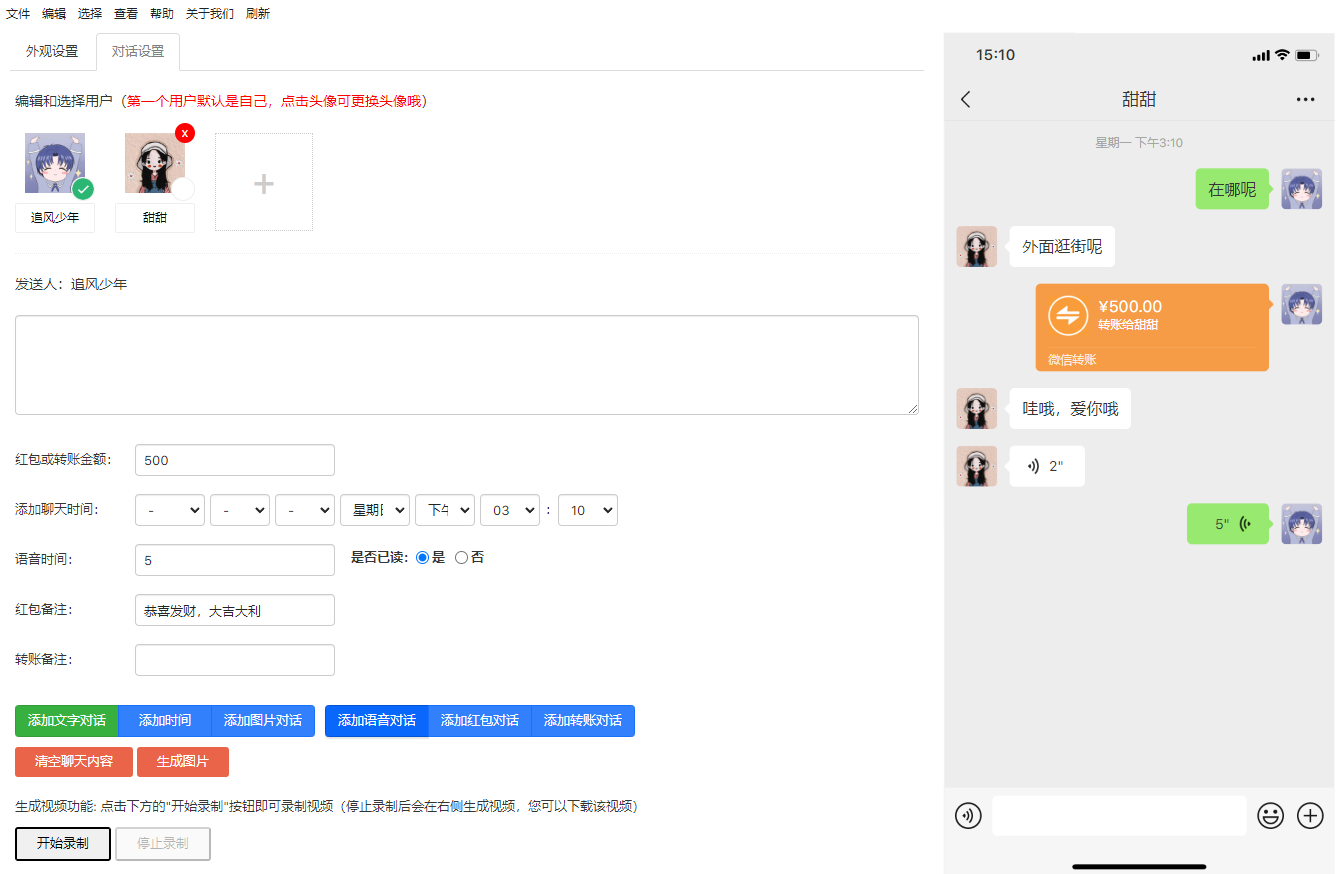Click the back arrow in chat header
The image size is (1341, 874).
[965, 99]
